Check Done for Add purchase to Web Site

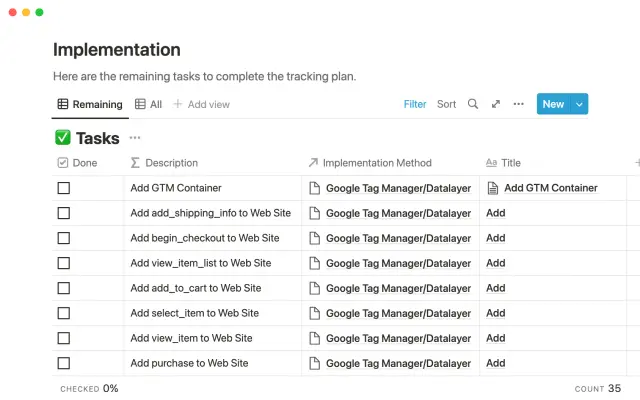(64, 363)
